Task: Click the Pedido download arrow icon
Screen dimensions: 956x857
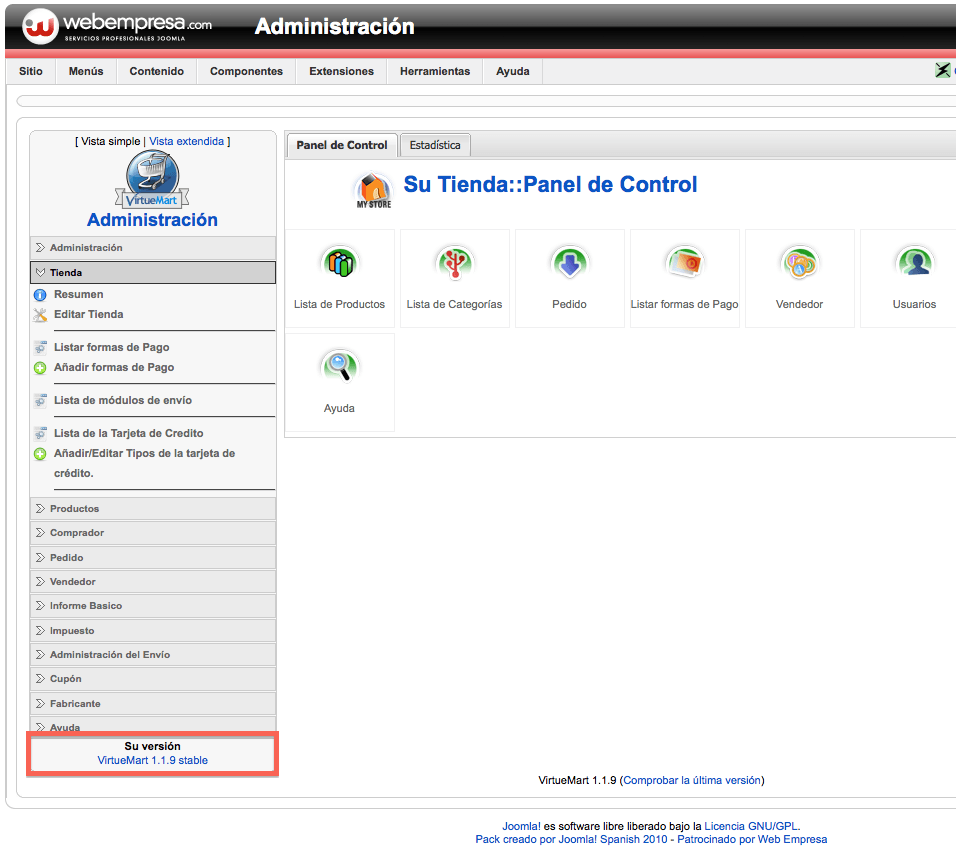Action: (569, 263)
